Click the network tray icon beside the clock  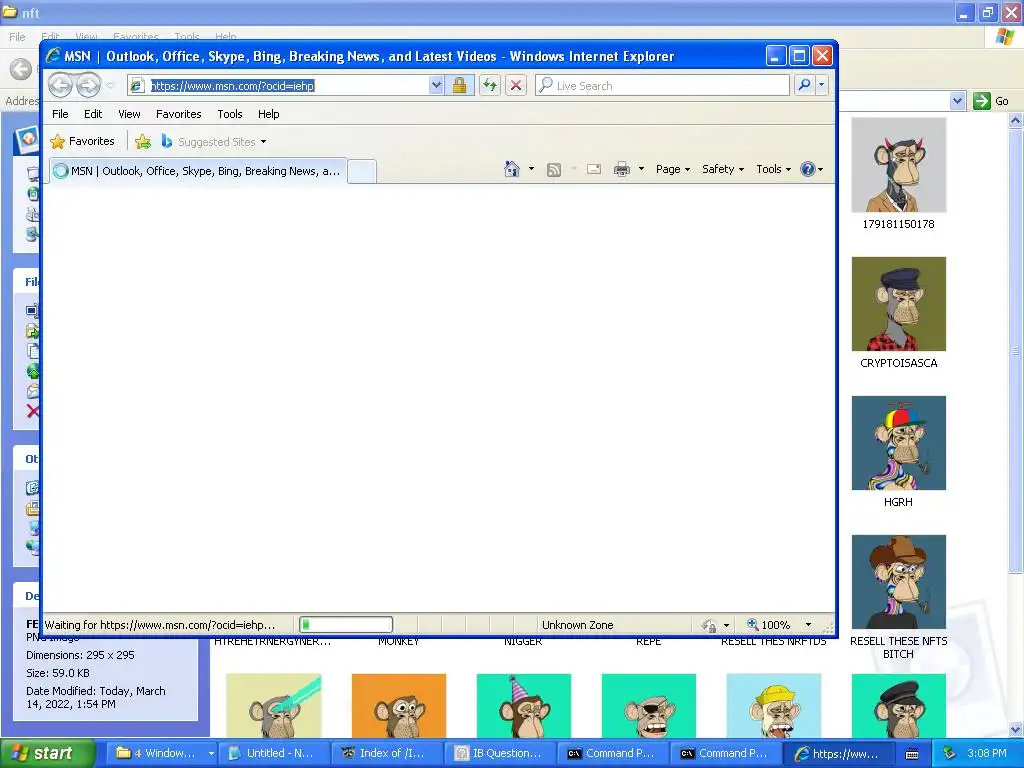949,753
